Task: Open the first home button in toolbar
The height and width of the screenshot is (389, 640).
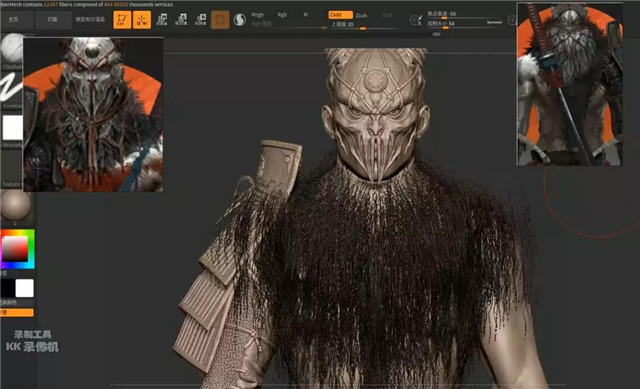Action: tap(17, 20)
